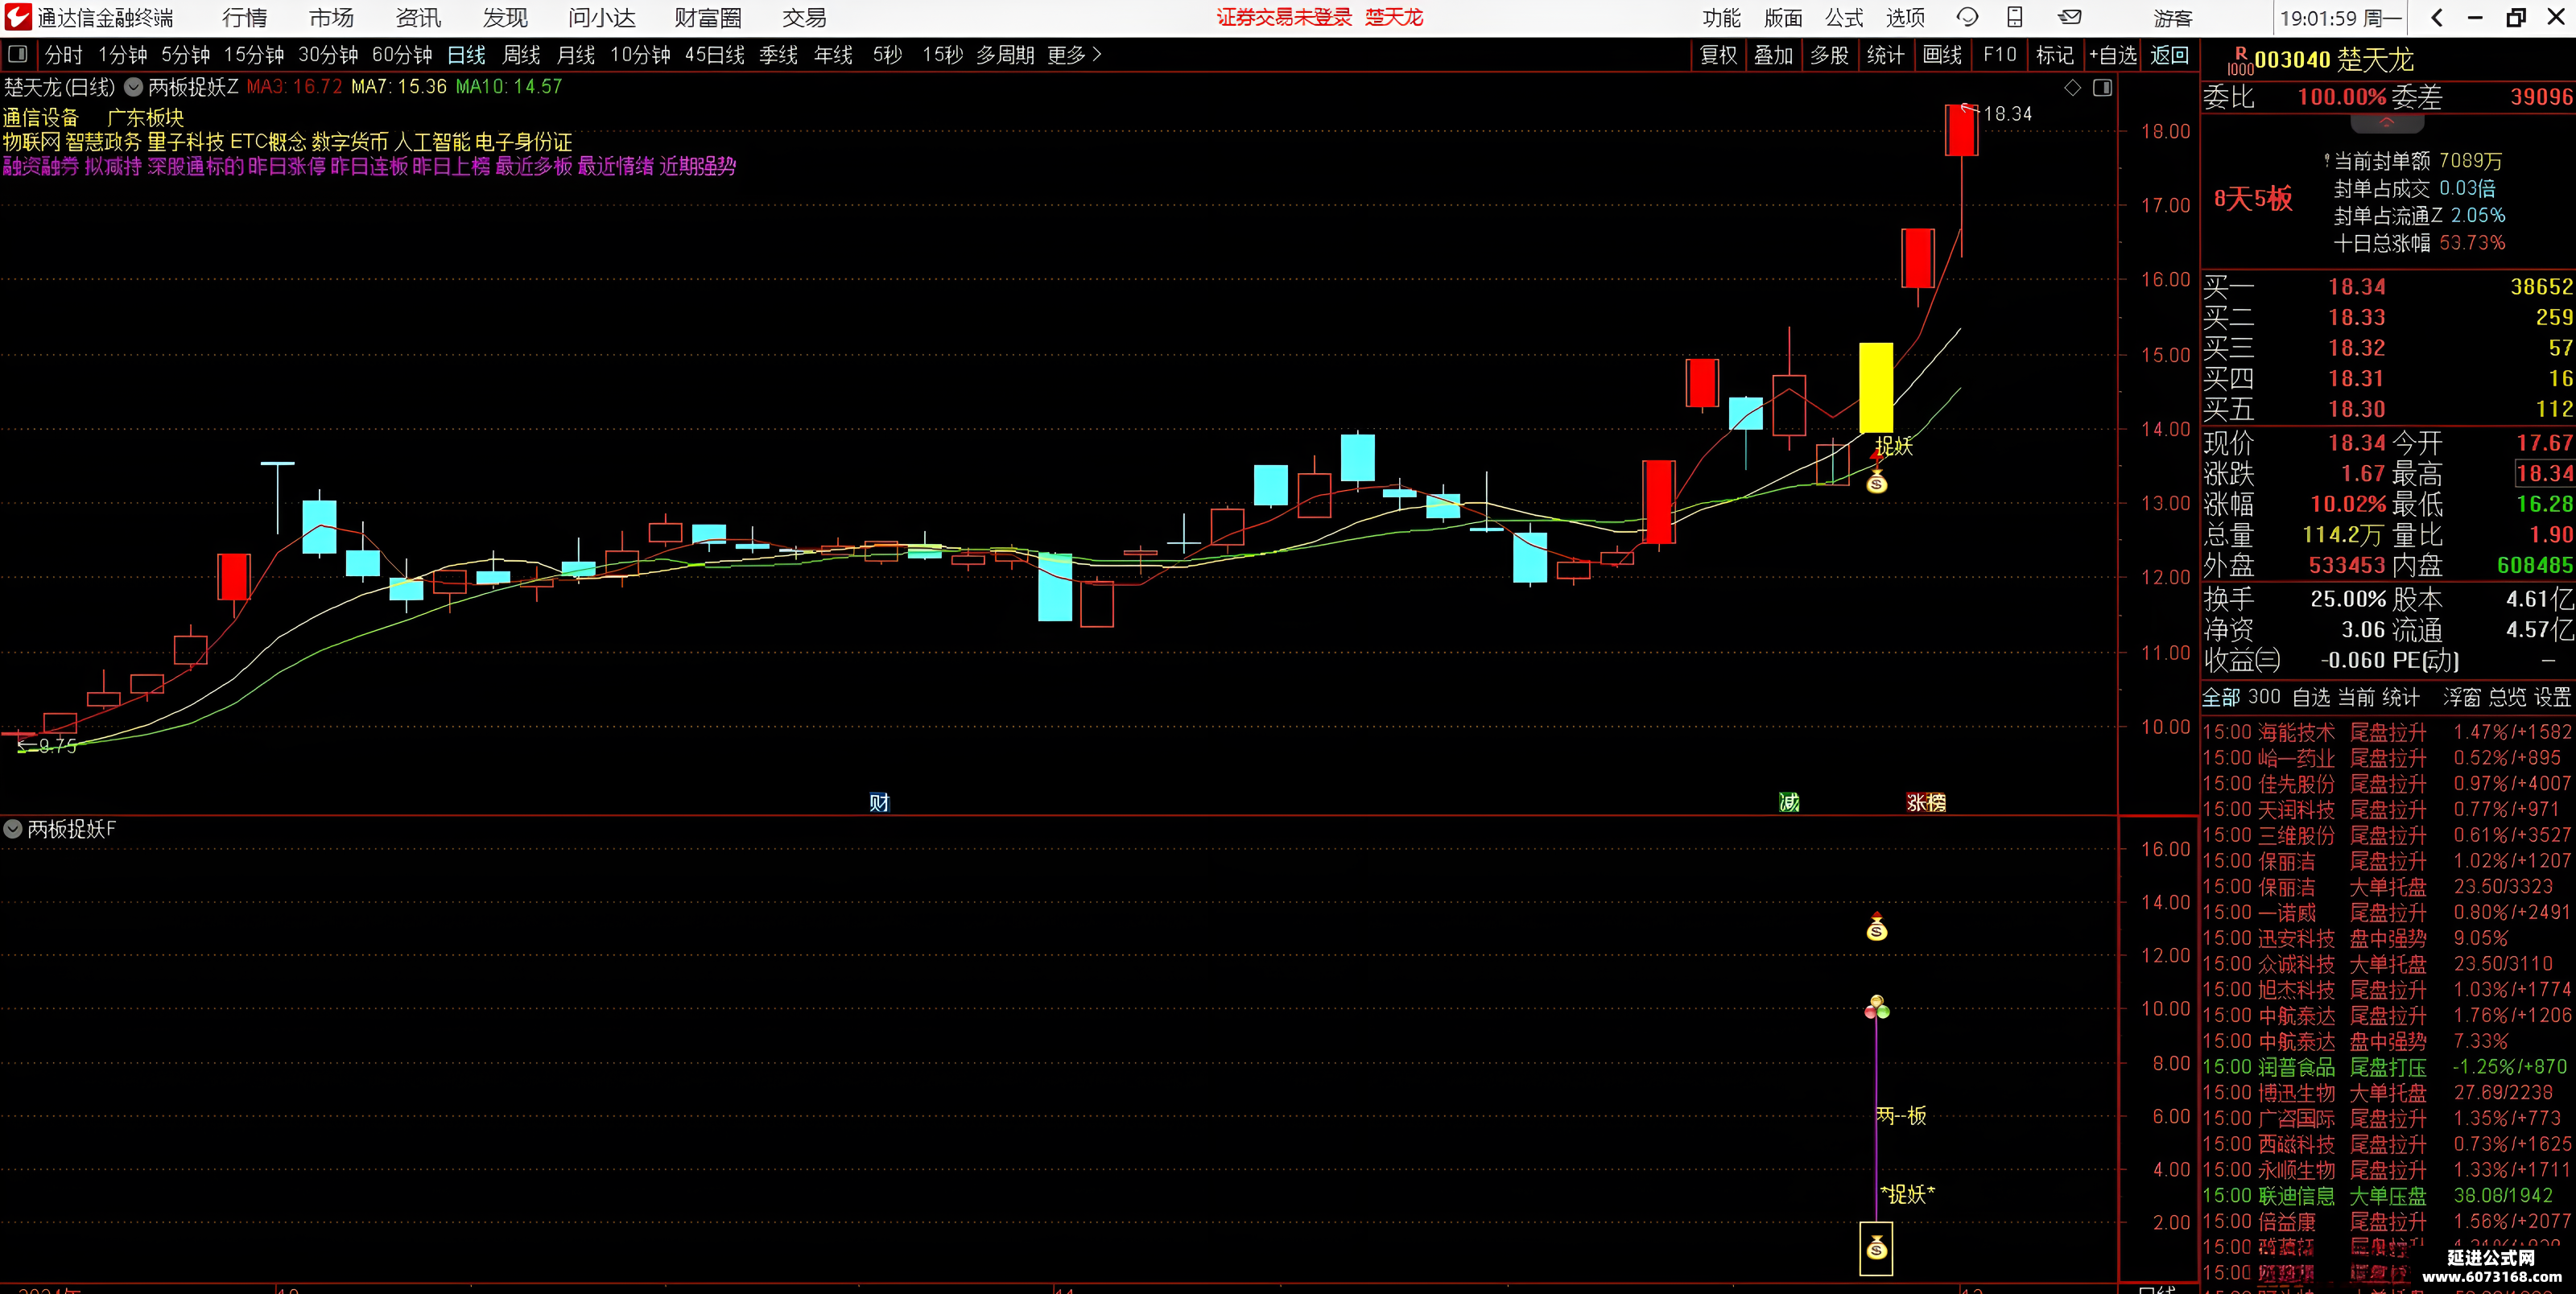This screenshot has height=1294, width=2576.
Task: Click the 返回 button
Action: click(2169, 55)
